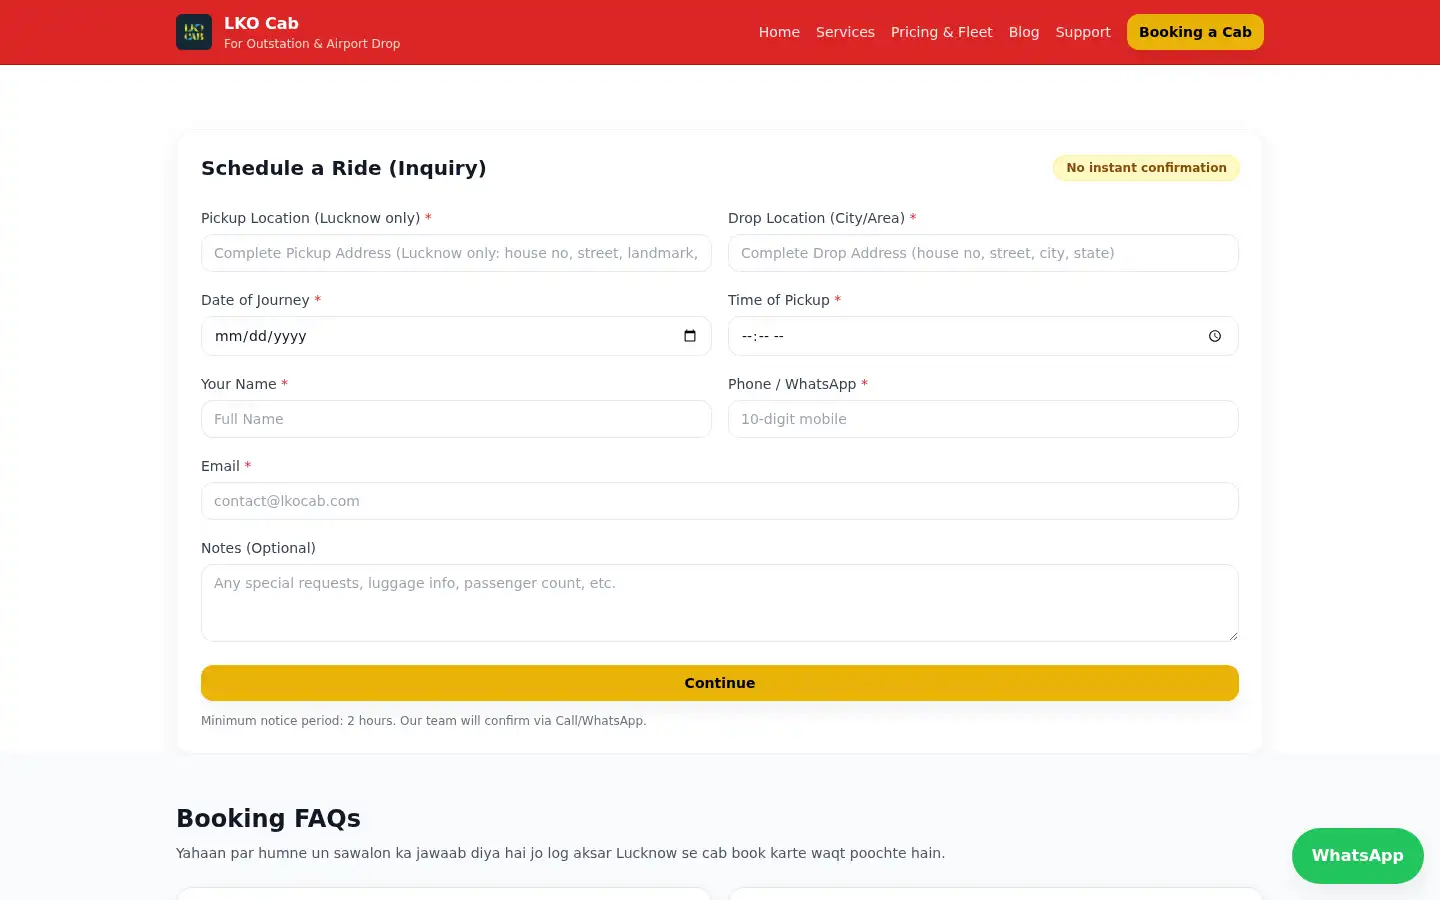Submit the form with Continue
The height and width of the screenshot is (900, 1440).
tap(720, 683)
